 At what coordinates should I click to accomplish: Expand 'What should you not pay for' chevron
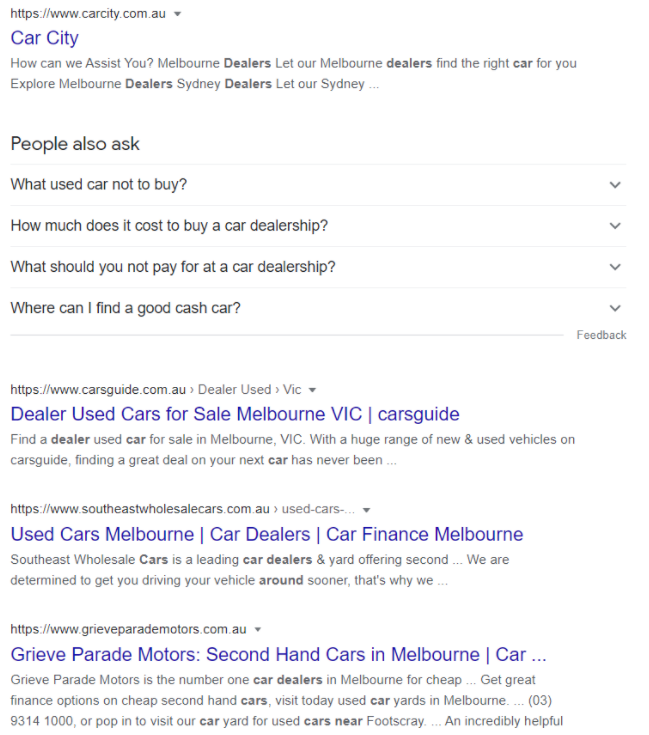(615, 267)
